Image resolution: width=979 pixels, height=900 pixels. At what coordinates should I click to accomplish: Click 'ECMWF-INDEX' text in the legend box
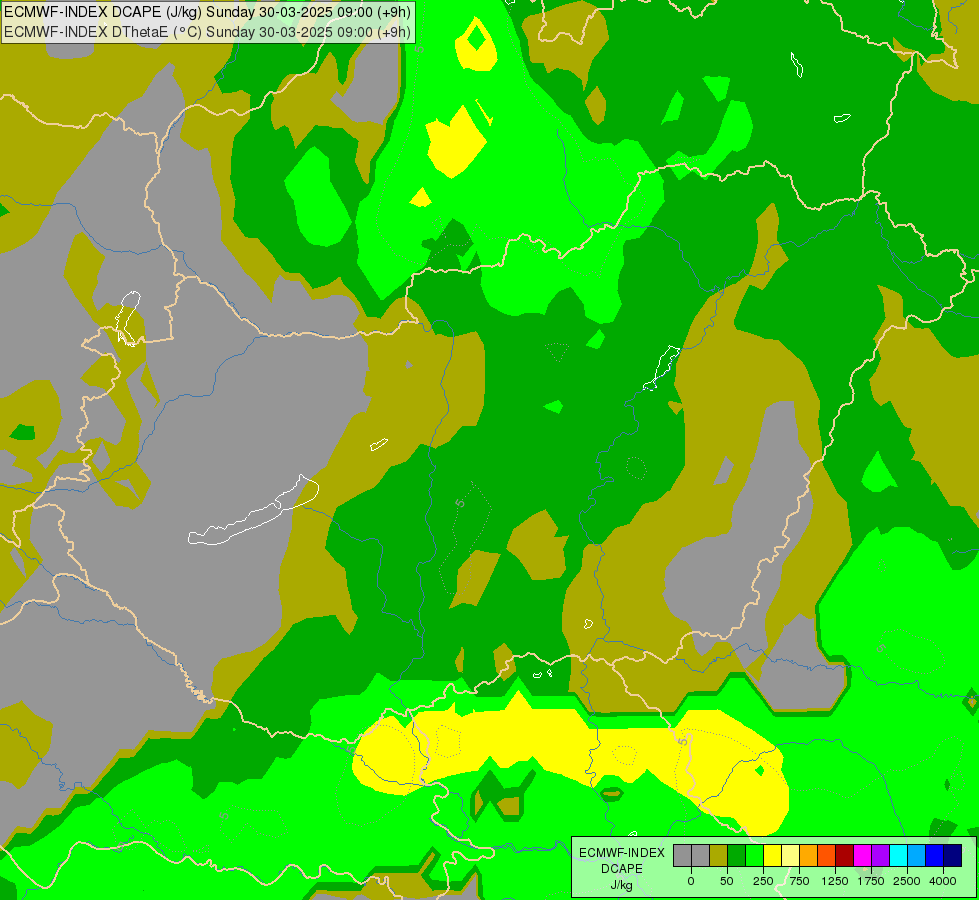click(x=622, y=853)
